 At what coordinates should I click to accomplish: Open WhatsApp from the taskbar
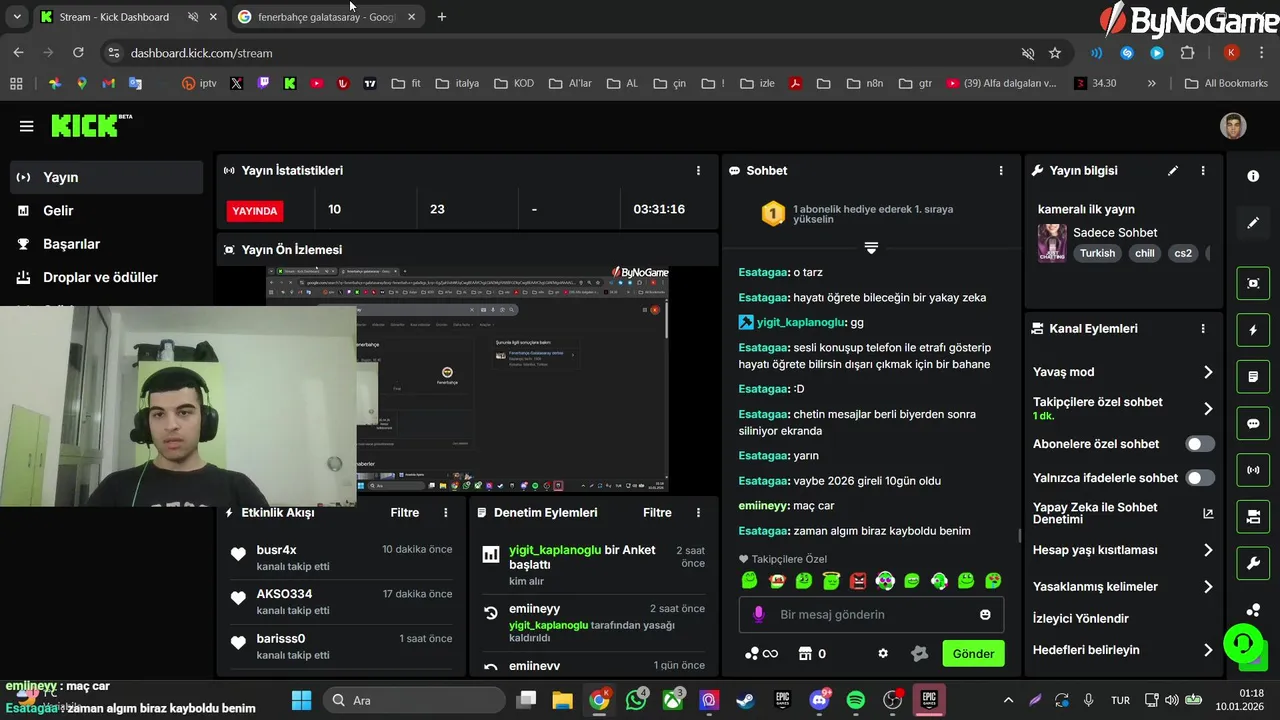(x=636, y=700)
